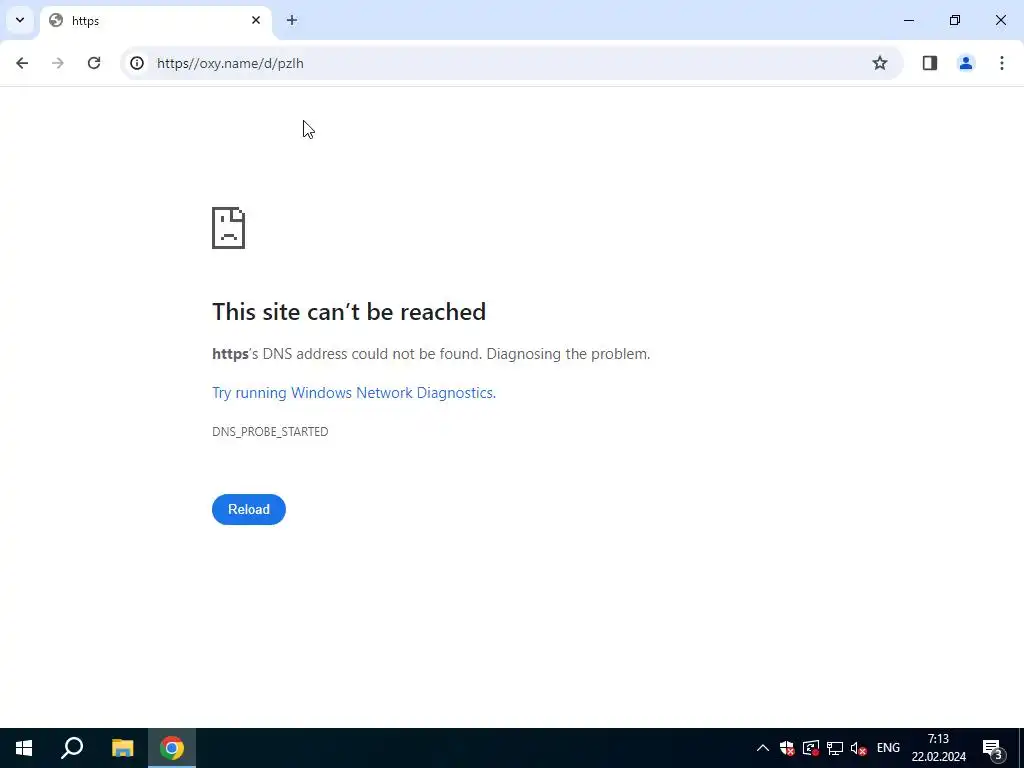Open File Explorer from the taskbar
The height and width of the screenshot is (768, 1024).
coord(122,748)
